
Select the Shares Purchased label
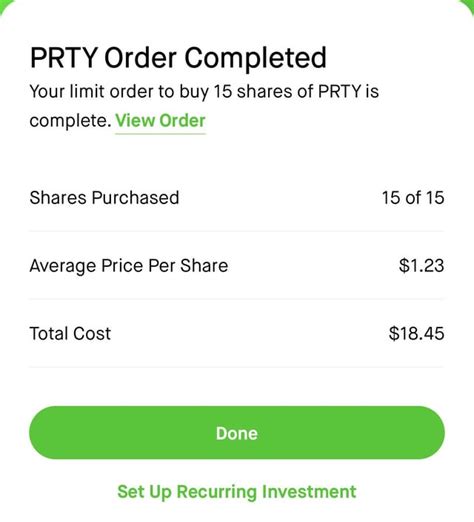tap(104, 197)
